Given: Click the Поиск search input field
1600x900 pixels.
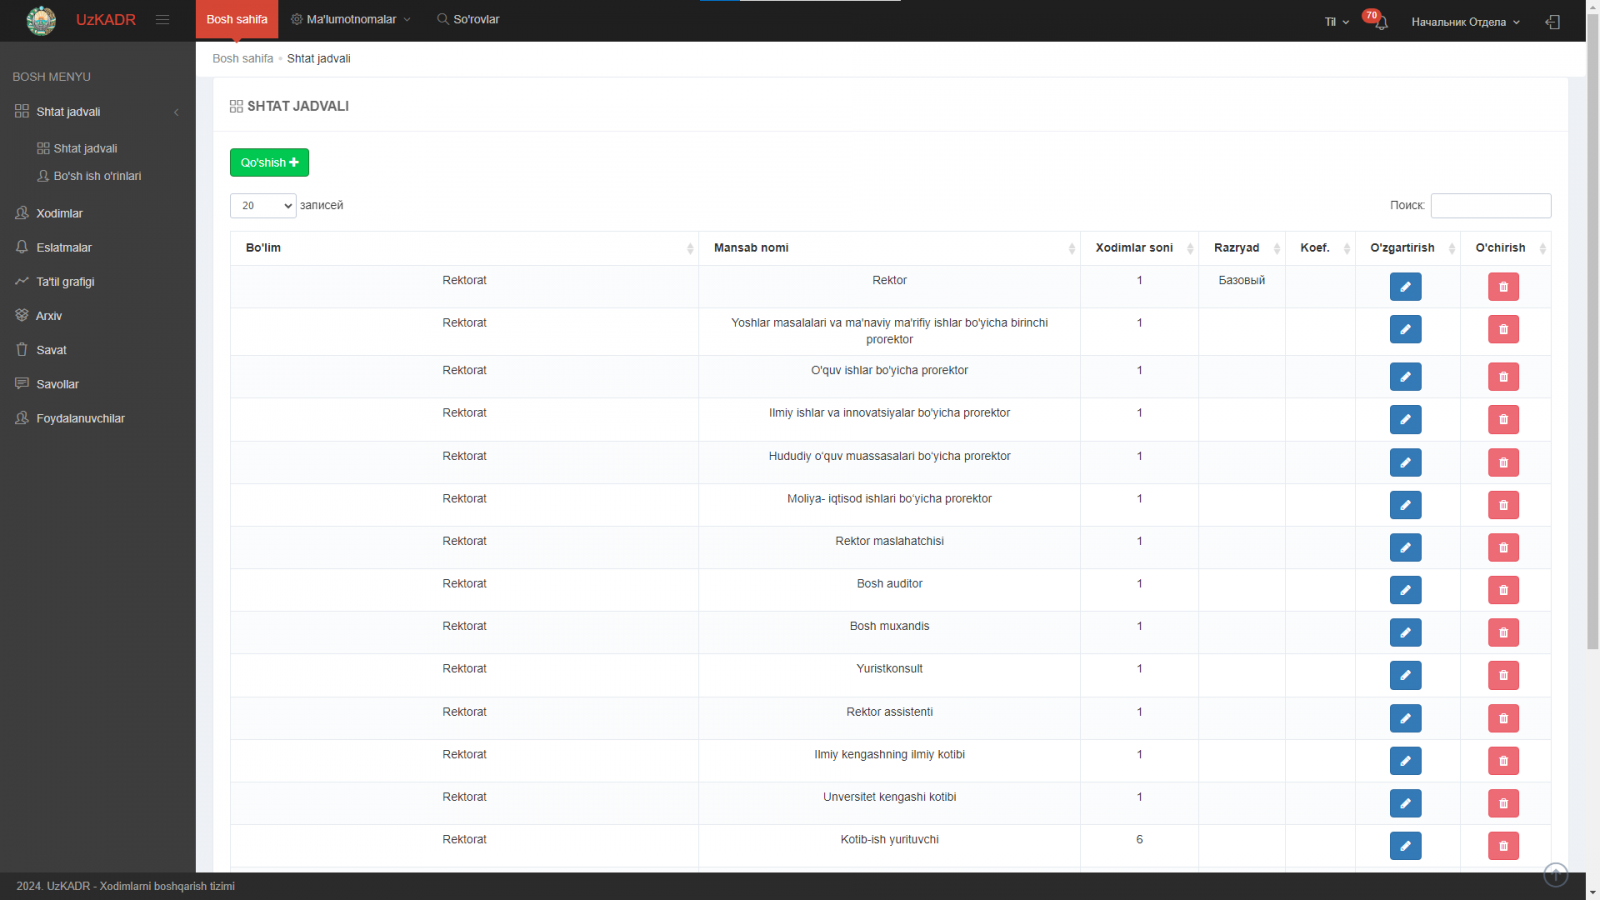Looking at the screenshot, I should [1490, 206].
